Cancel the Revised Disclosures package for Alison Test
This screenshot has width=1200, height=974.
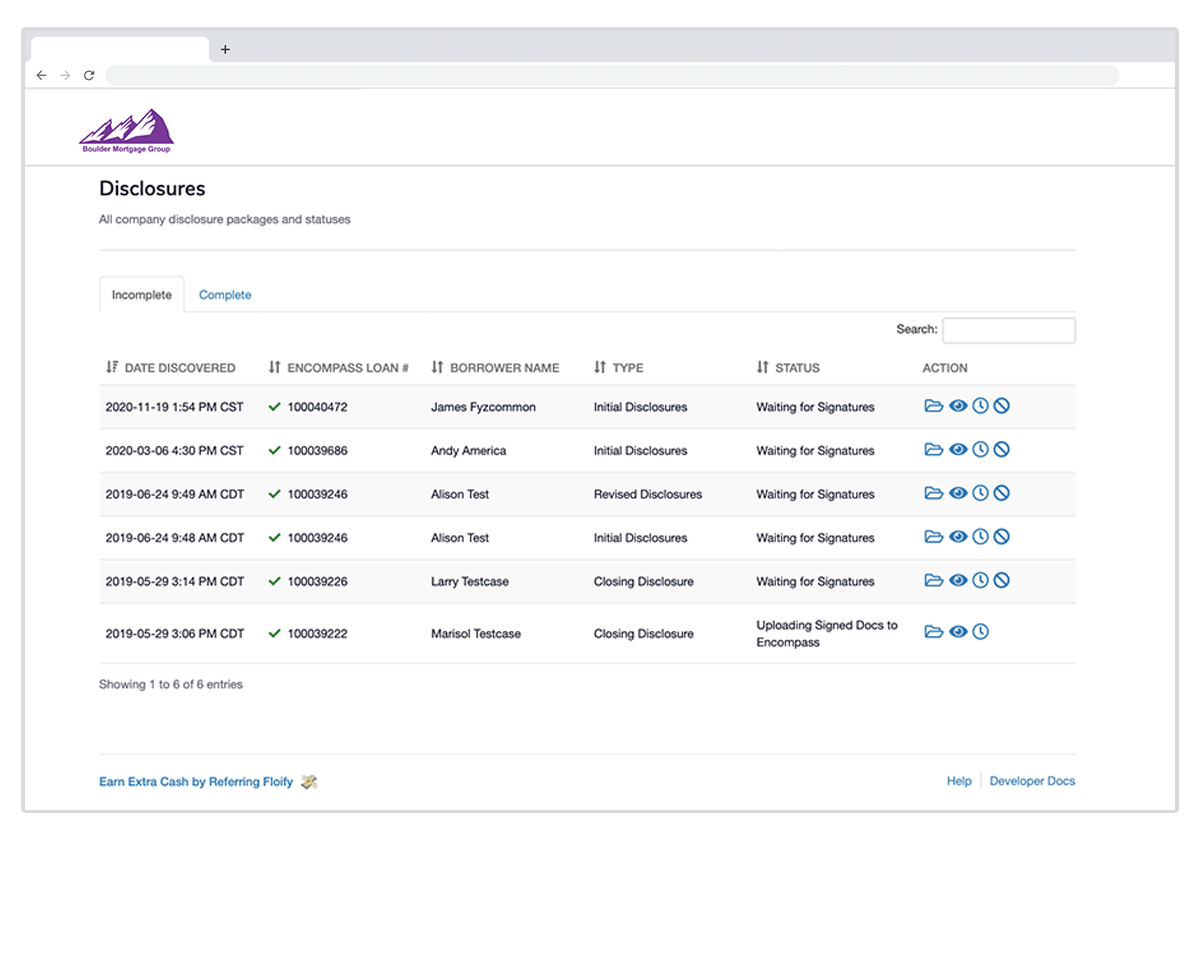pos(1002,493)
